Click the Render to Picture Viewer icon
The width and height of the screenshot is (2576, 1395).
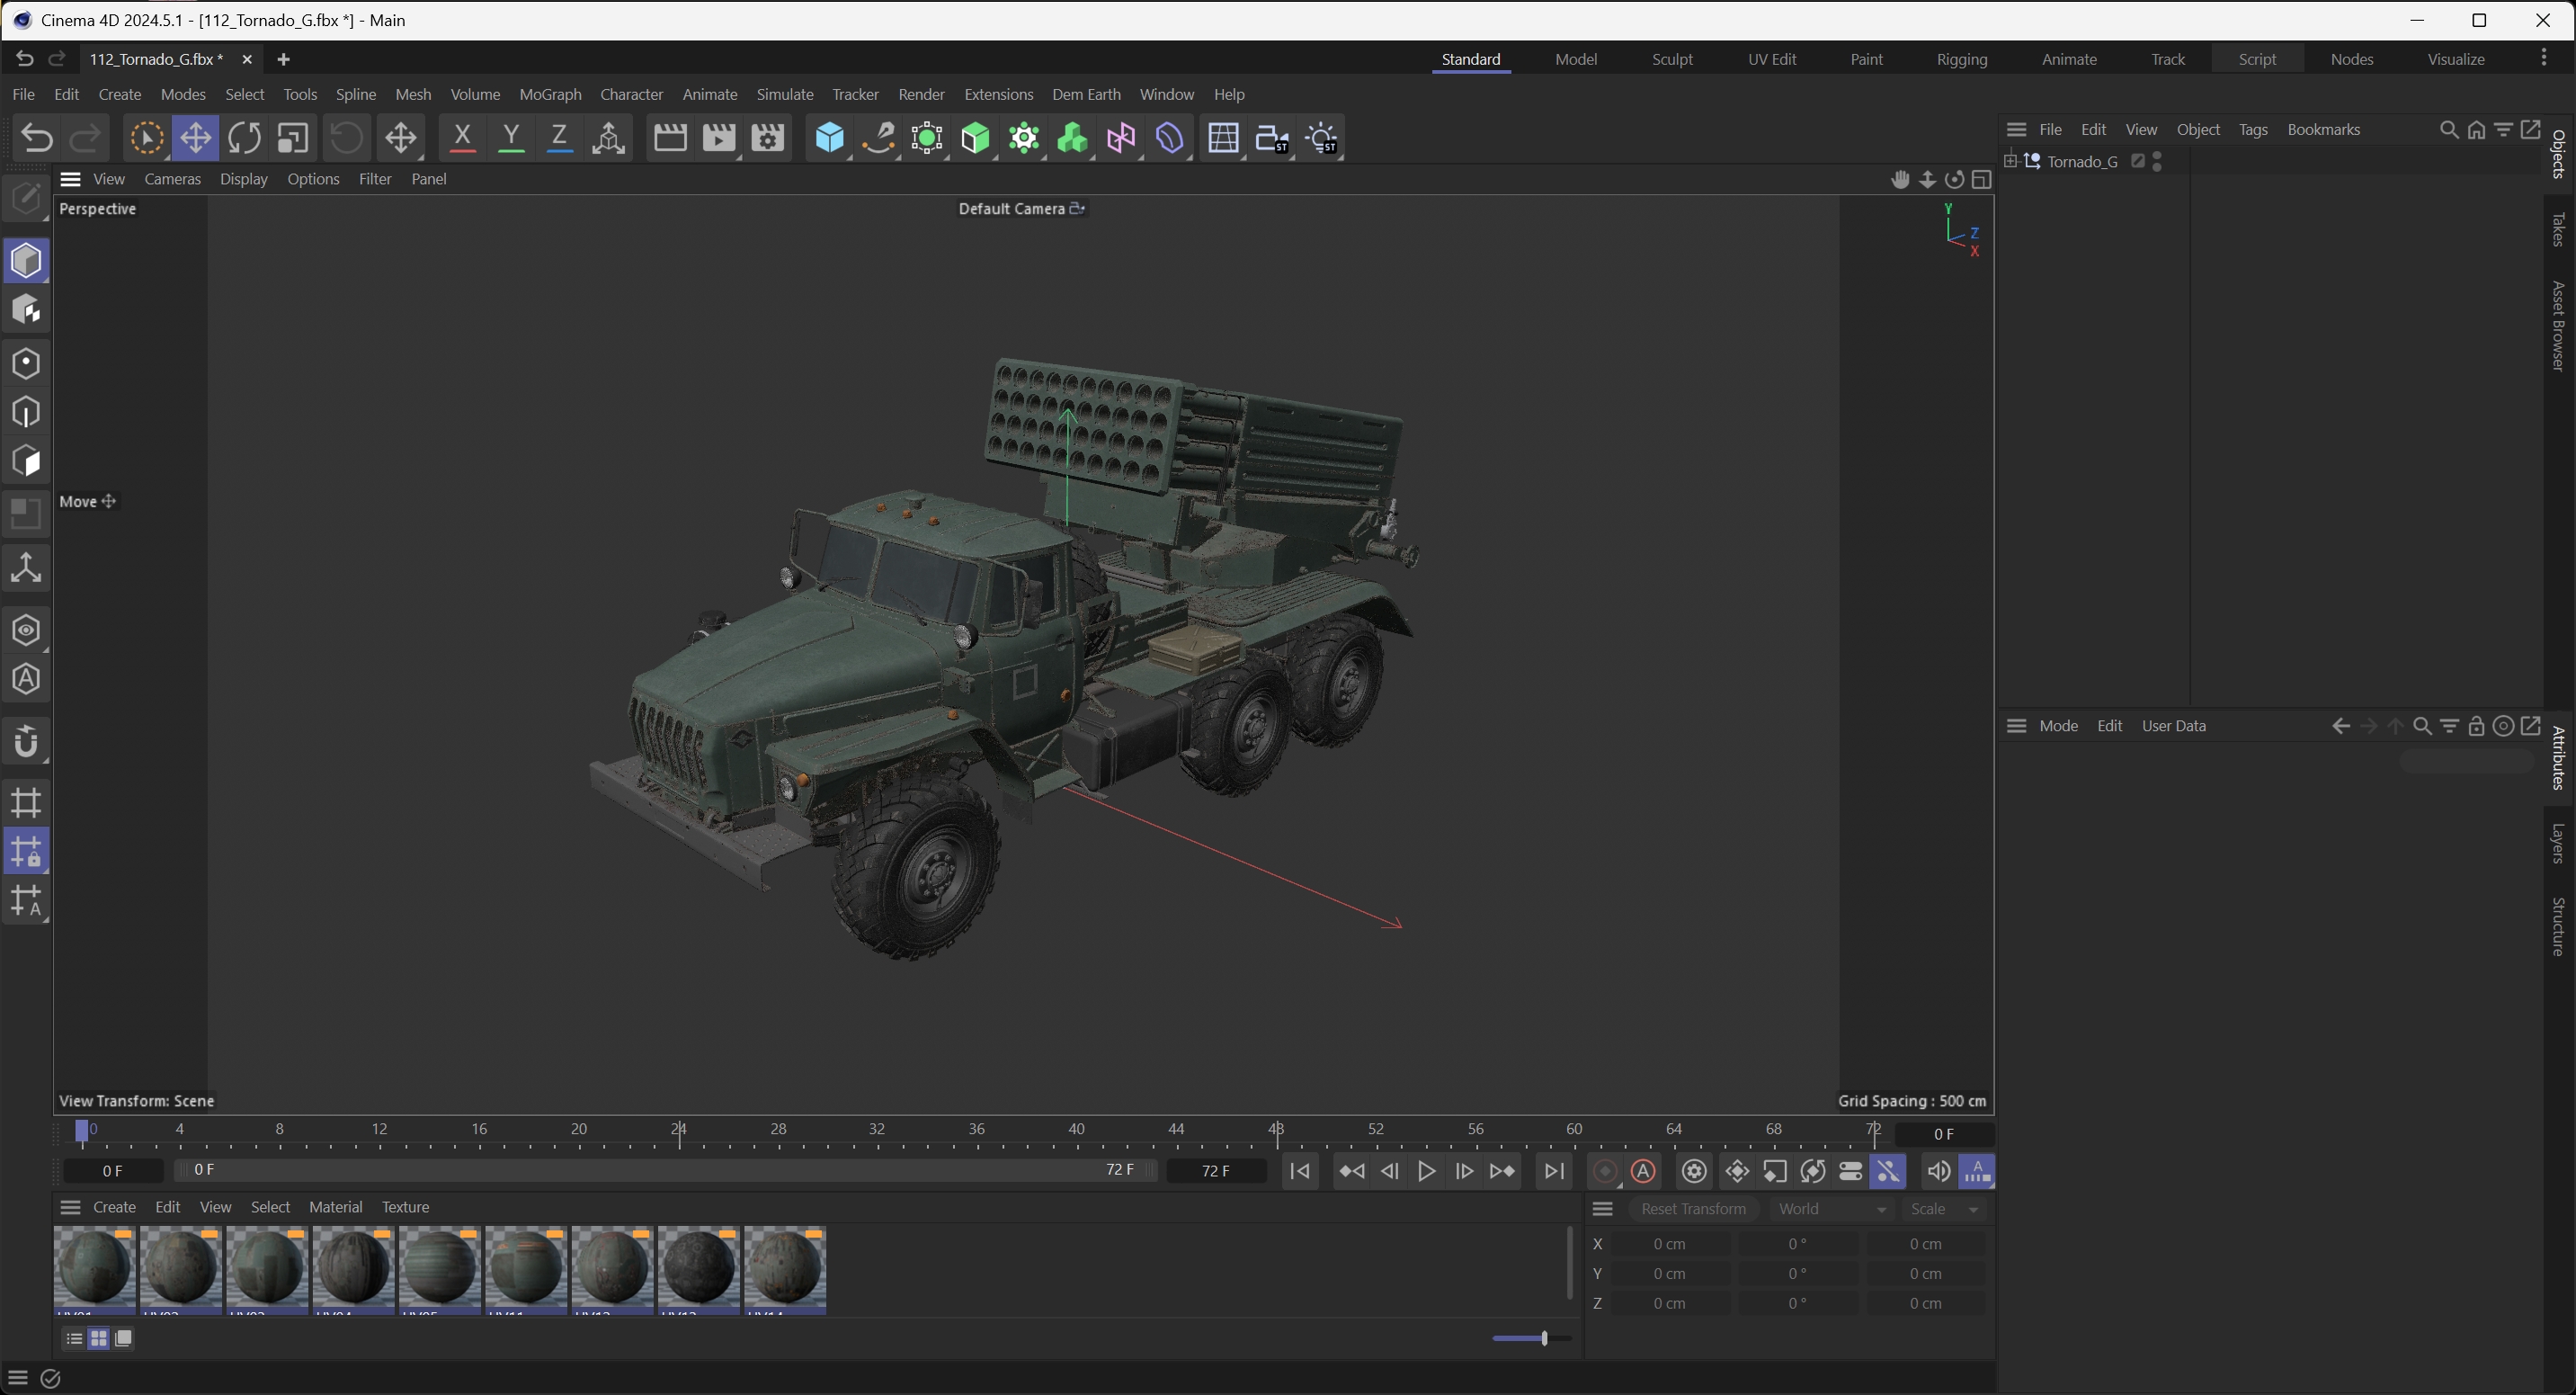719,138
